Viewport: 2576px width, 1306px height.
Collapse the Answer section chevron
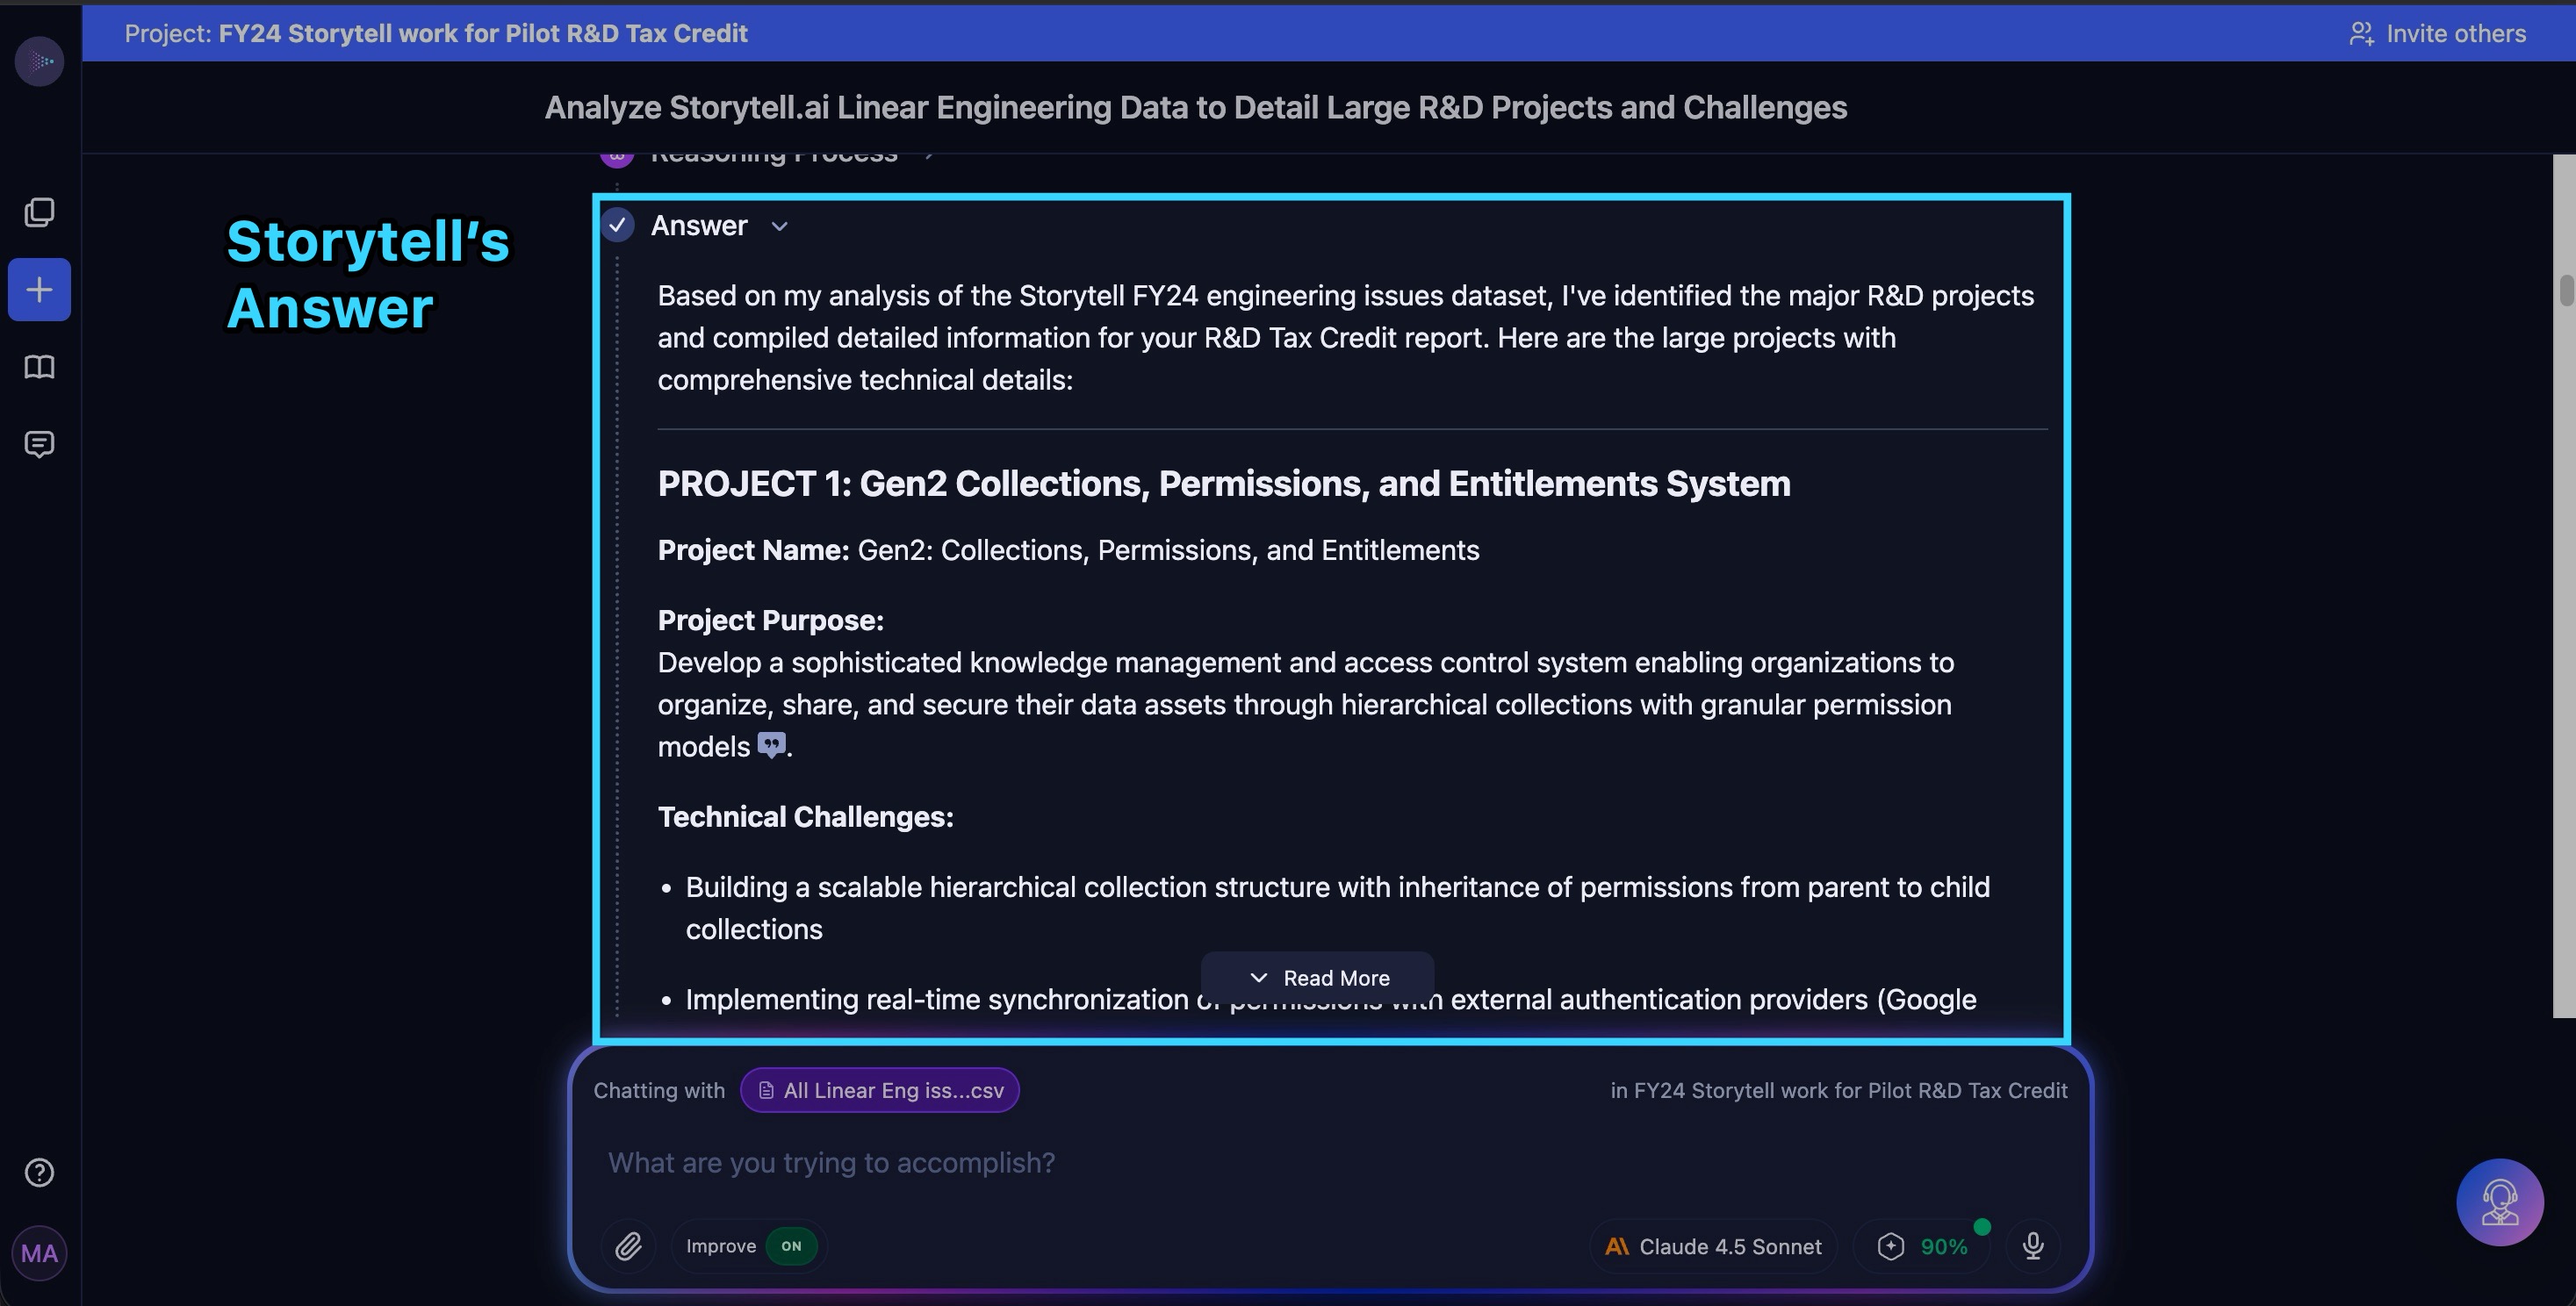pos(780,227)
